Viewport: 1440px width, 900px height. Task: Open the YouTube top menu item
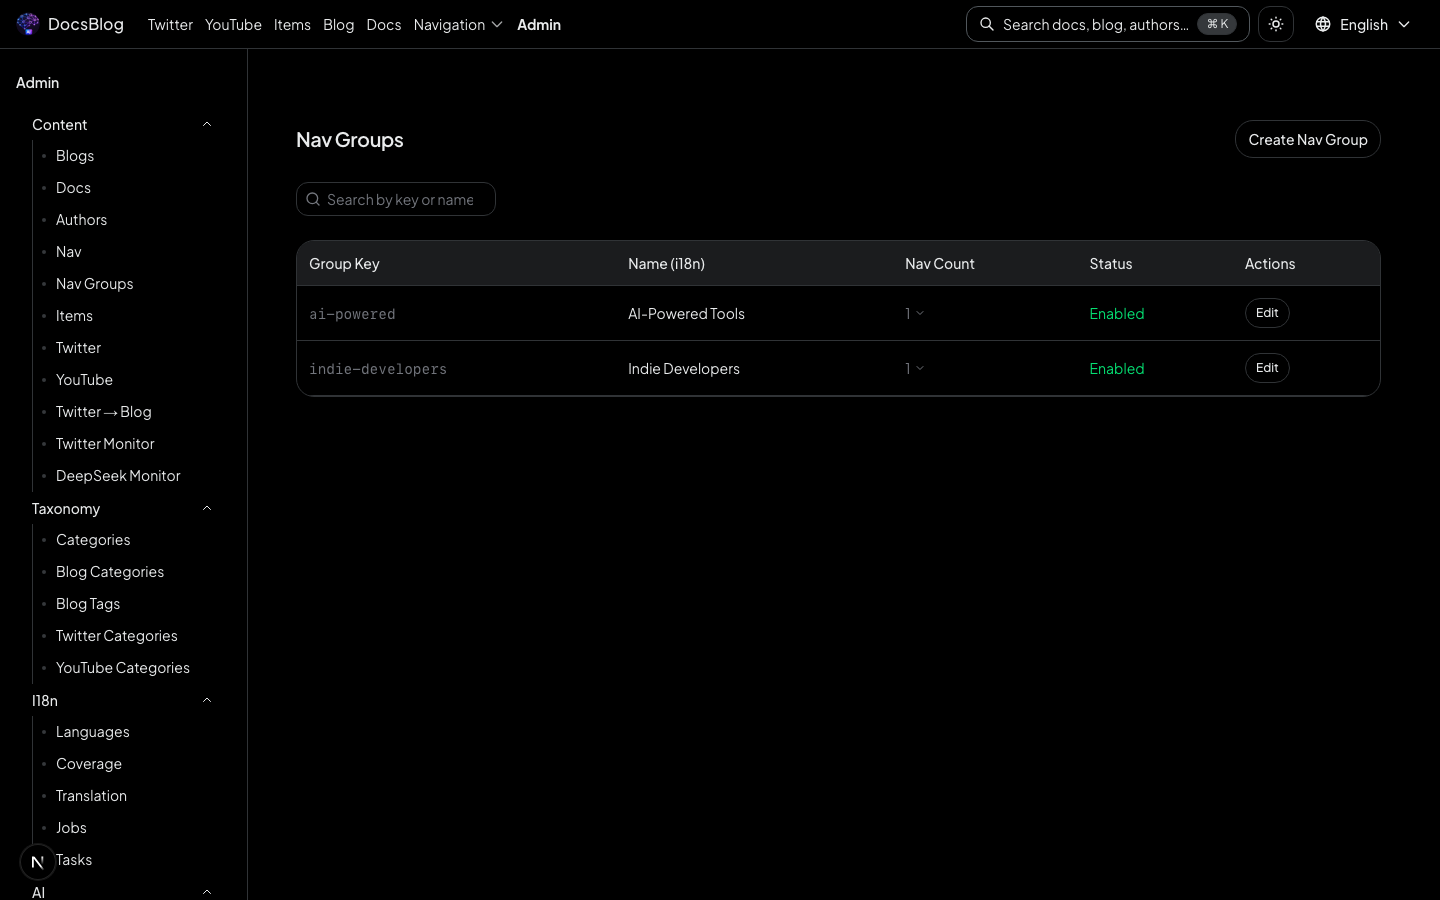(x=233, y=24)
